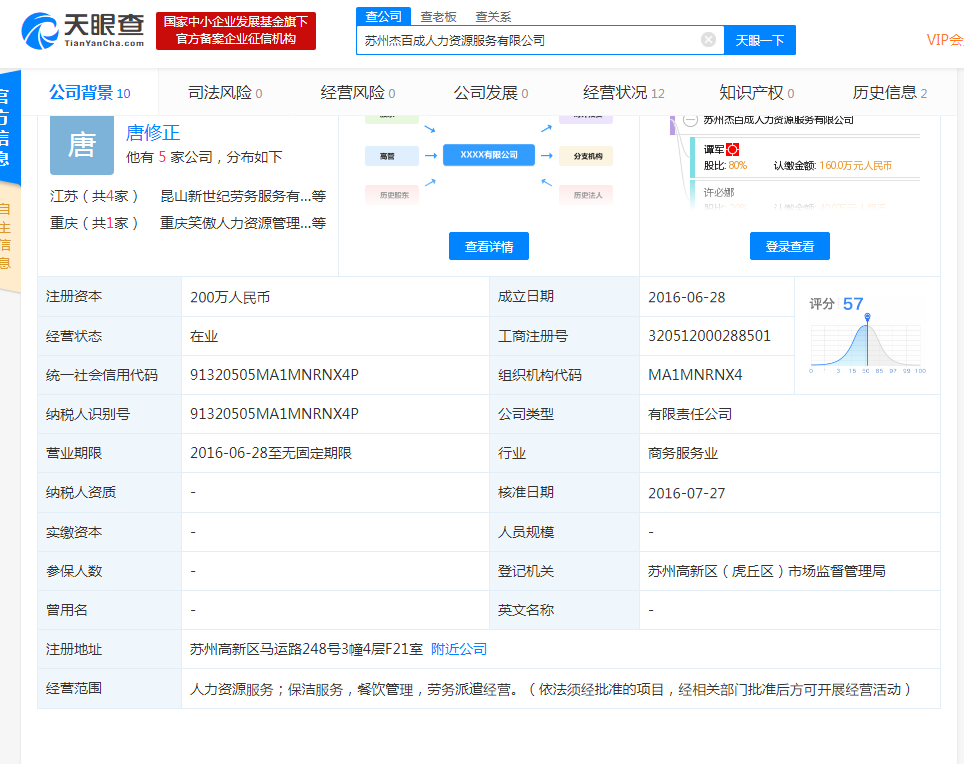Click the 查看详情 button

point(489,246)
